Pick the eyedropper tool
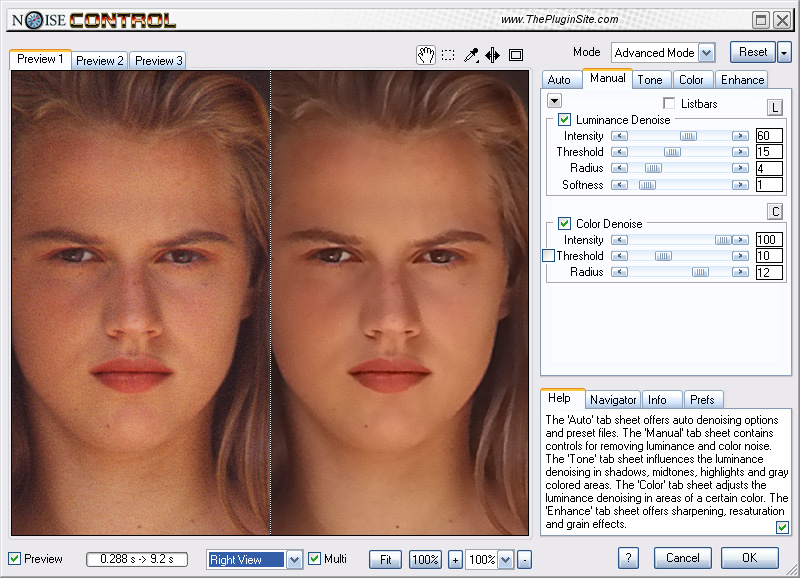800x578 pixels. [x=471, y=56]
